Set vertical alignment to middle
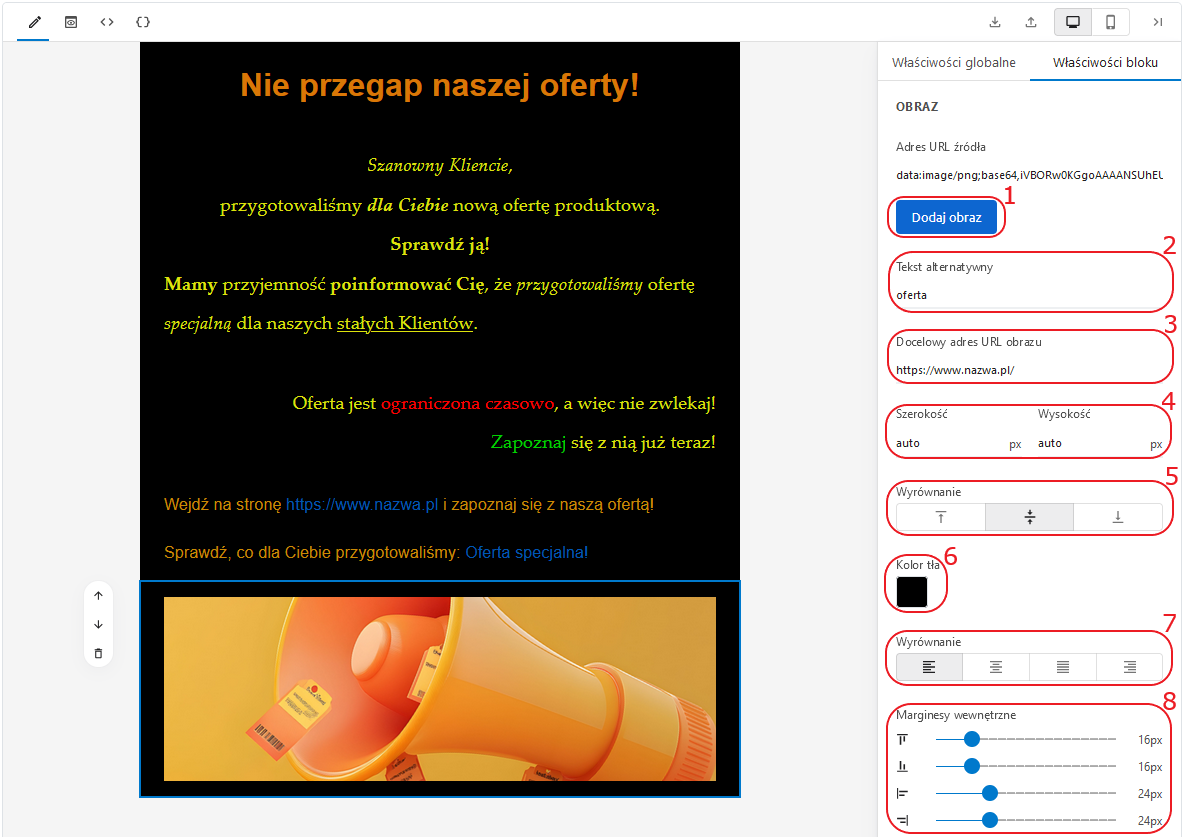 coord(1029,517)
